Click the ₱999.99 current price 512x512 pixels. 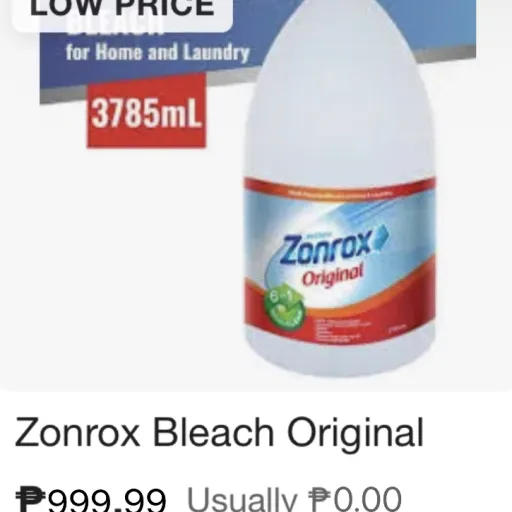pyautogui.click(x=91, y=499)
